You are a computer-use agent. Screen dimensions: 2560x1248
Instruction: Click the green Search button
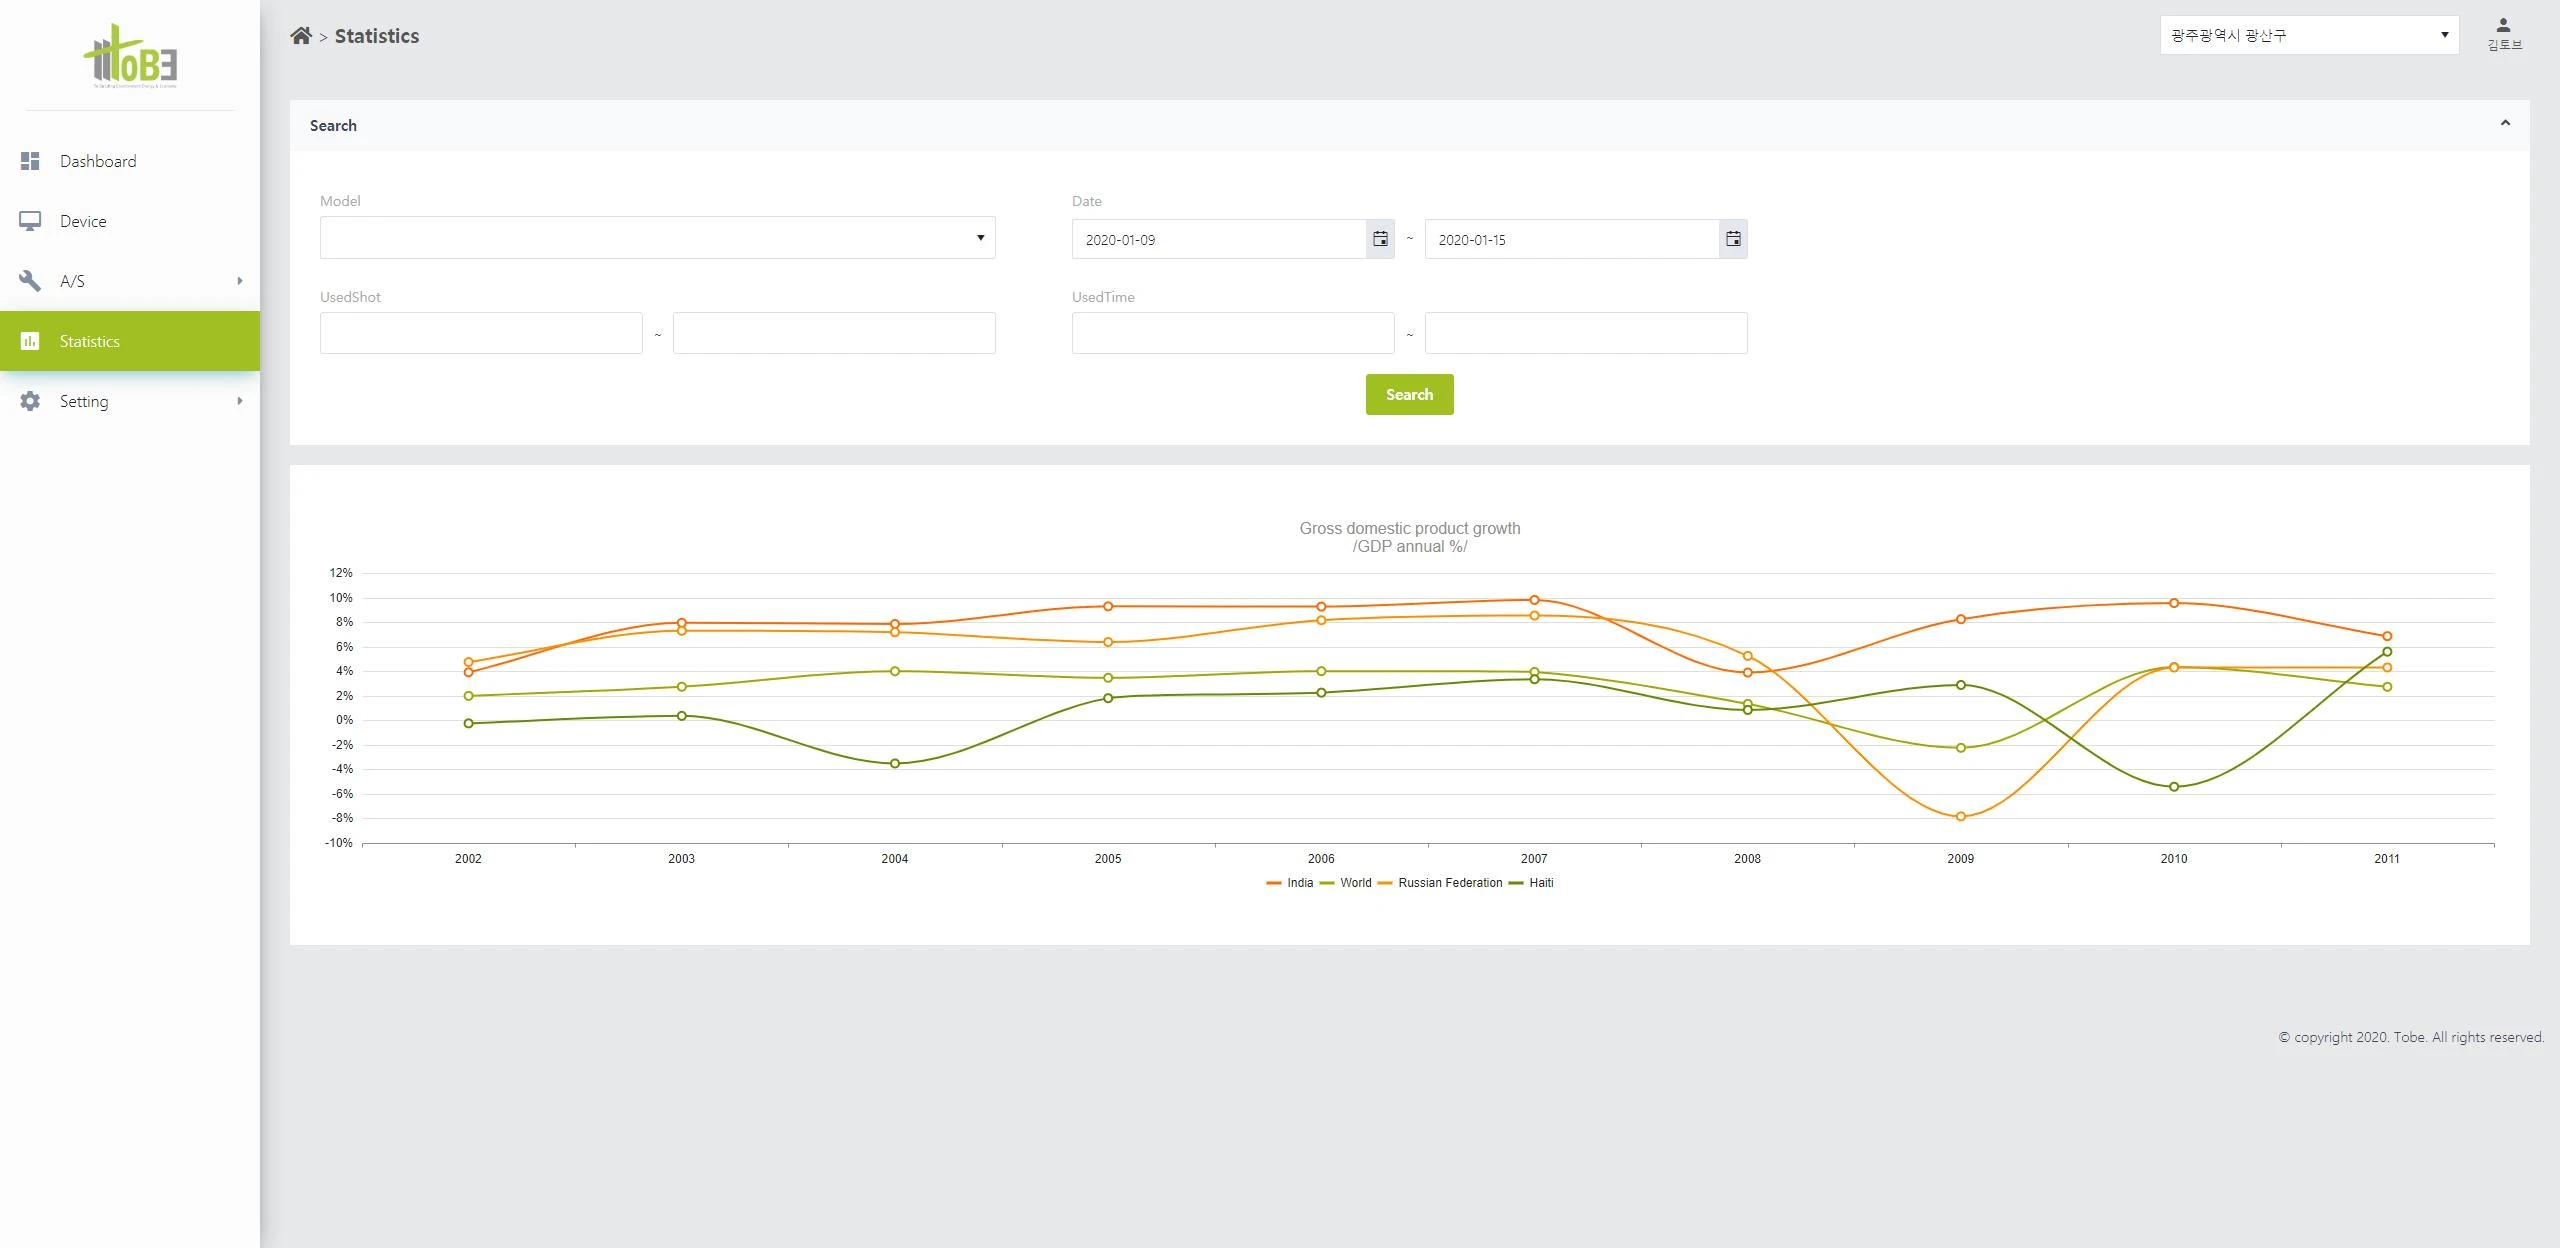tap(1409, 394)
